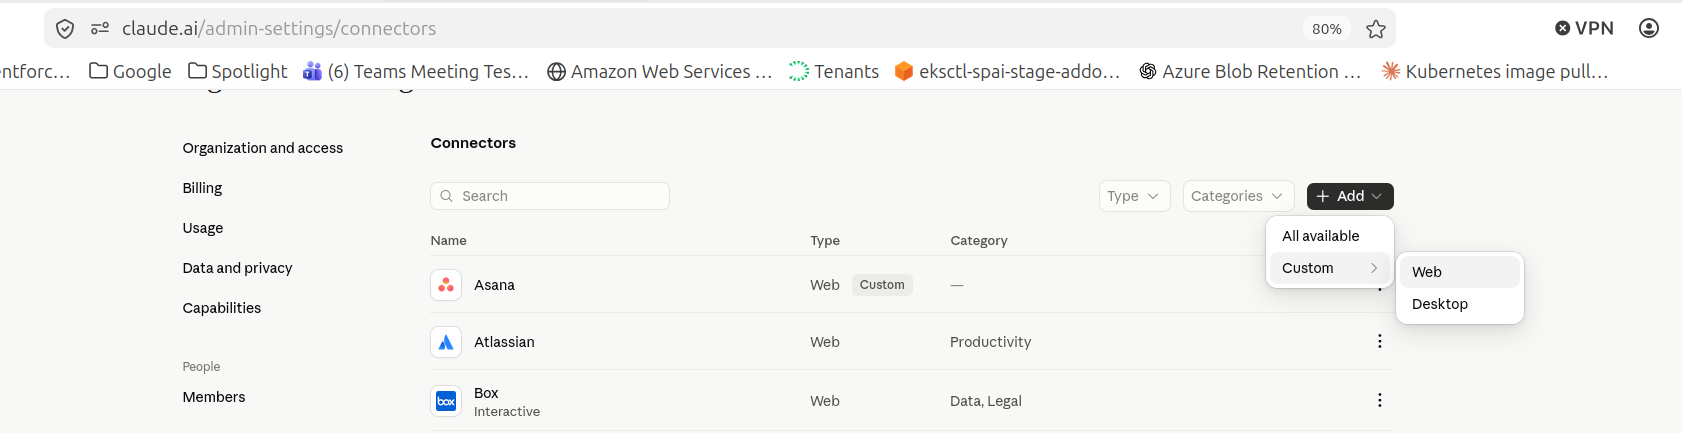
Task: Click the Custom badge on Asana row
Action: [x=882, y=285]
